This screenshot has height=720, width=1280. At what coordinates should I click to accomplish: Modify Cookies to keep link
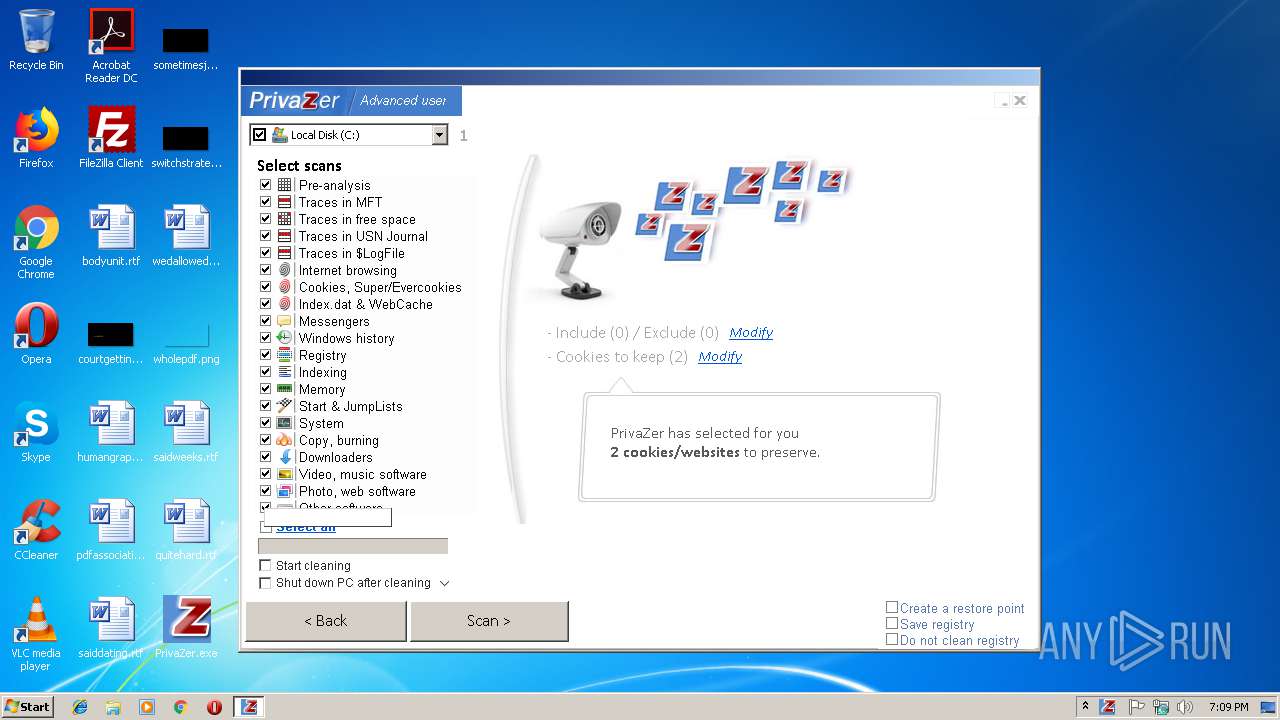pyautogui.click(x=720, y=357)
